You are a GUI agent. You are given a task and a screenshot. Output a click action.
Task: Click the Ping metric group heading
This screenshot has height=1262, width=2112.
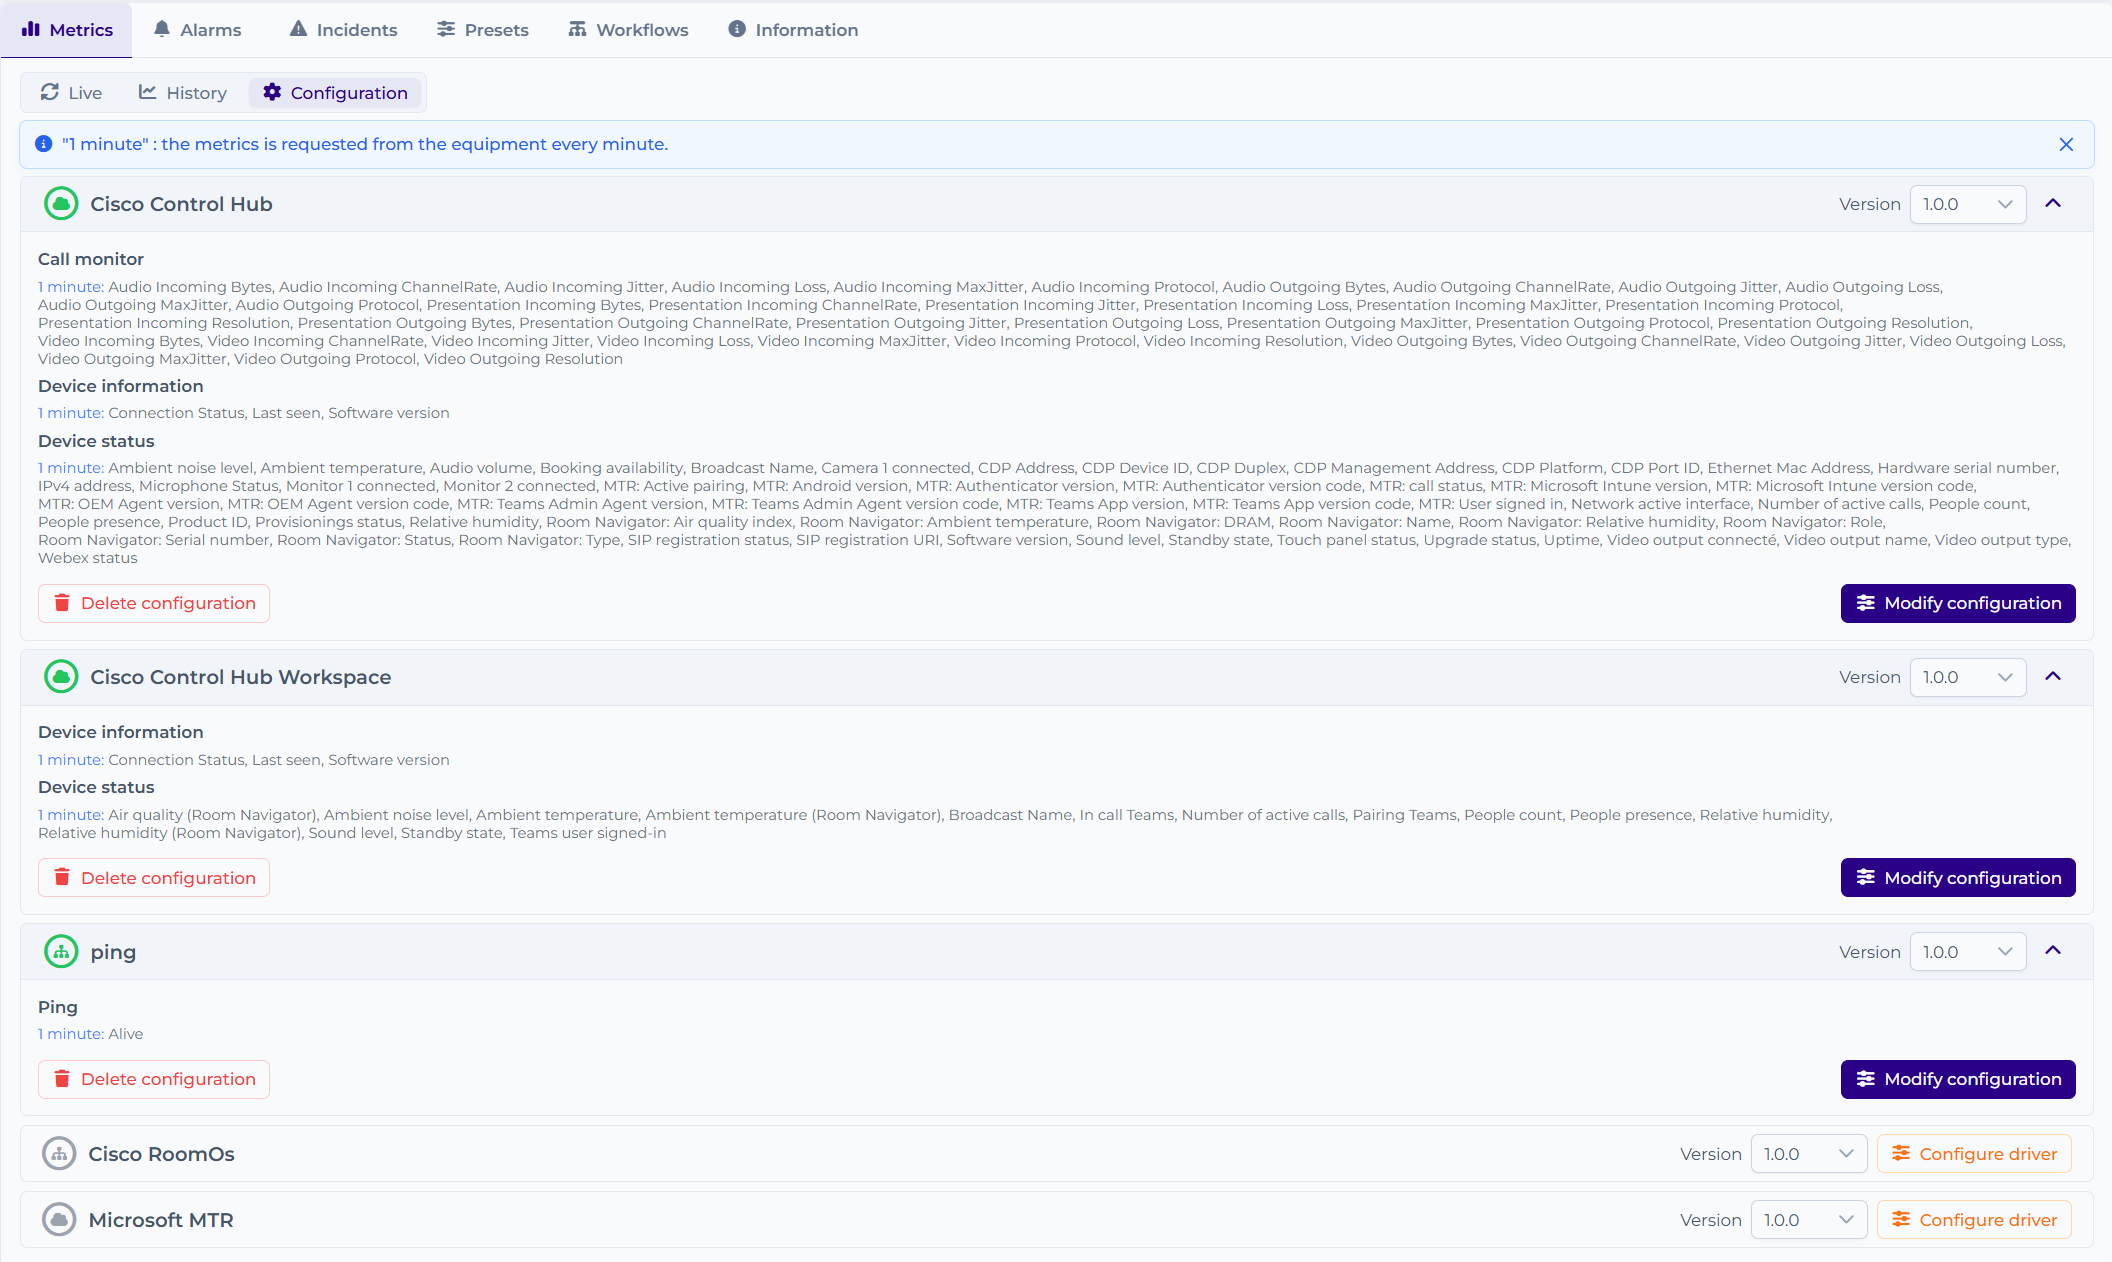[58, 1007]
